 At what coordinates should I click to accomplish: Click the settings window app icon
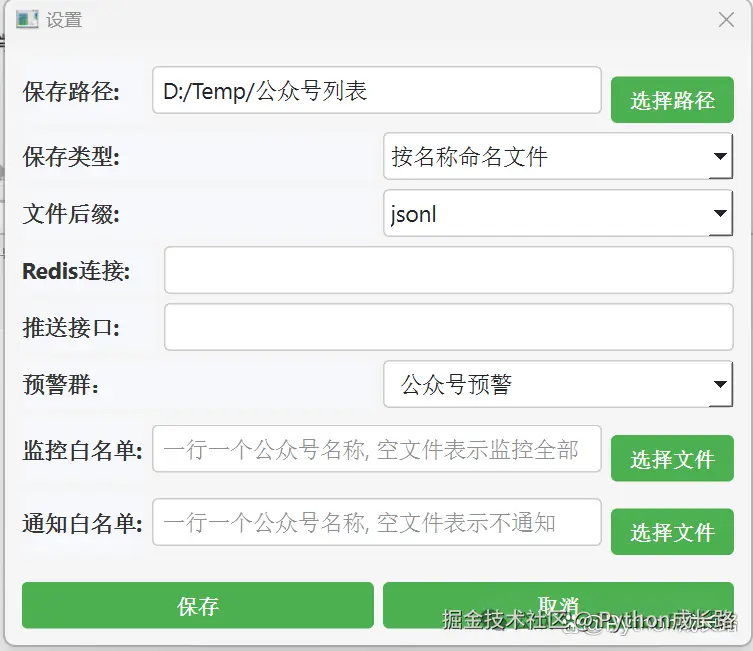(27, 19)
